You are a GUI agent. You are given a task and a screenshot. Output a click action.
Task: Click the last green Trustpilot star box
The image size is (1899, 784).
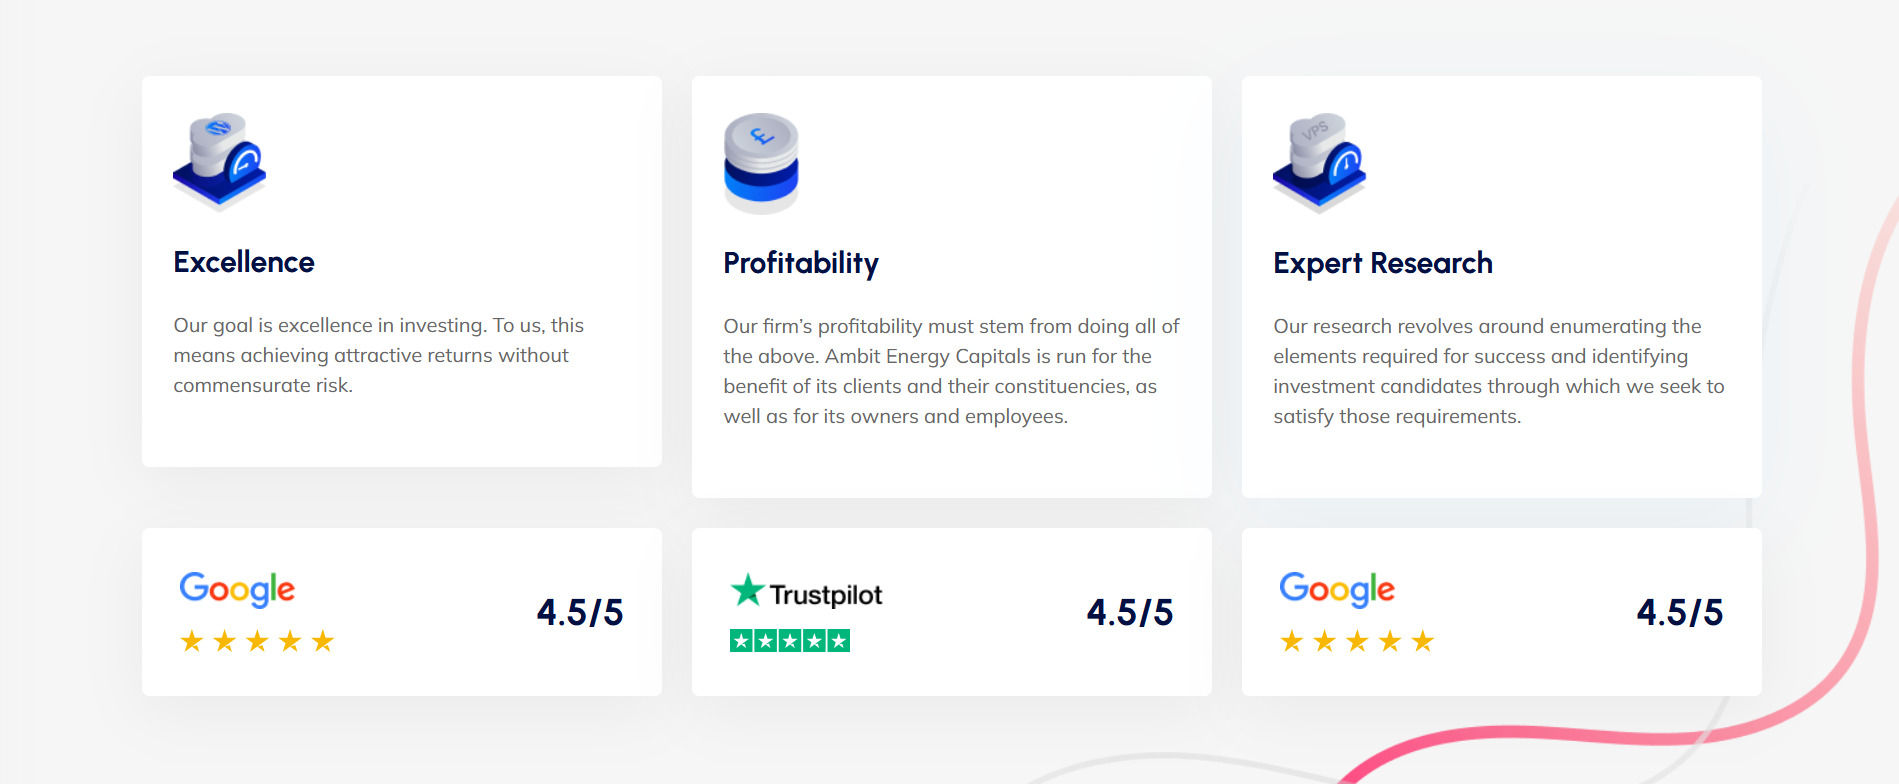pyautogui.click(x=838, y=641)
